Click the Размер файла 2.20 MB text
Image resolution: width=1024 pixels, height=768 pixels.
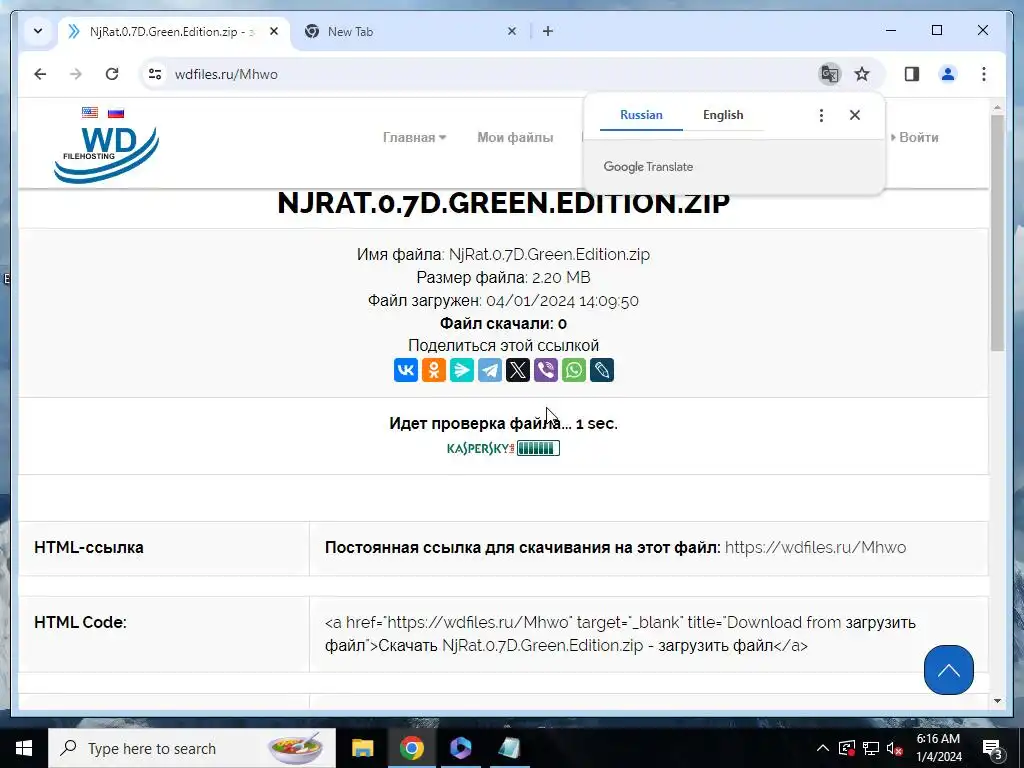point(504,278)
